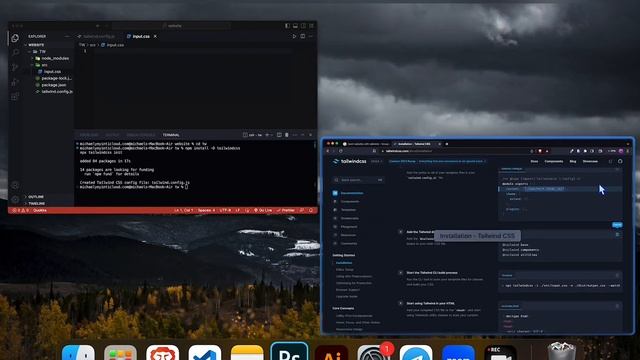Image resolution: width=640 pixels, height=360 pixels.
Task: Click the Run file play icon in VS Code editor
Action: point(294,36)
